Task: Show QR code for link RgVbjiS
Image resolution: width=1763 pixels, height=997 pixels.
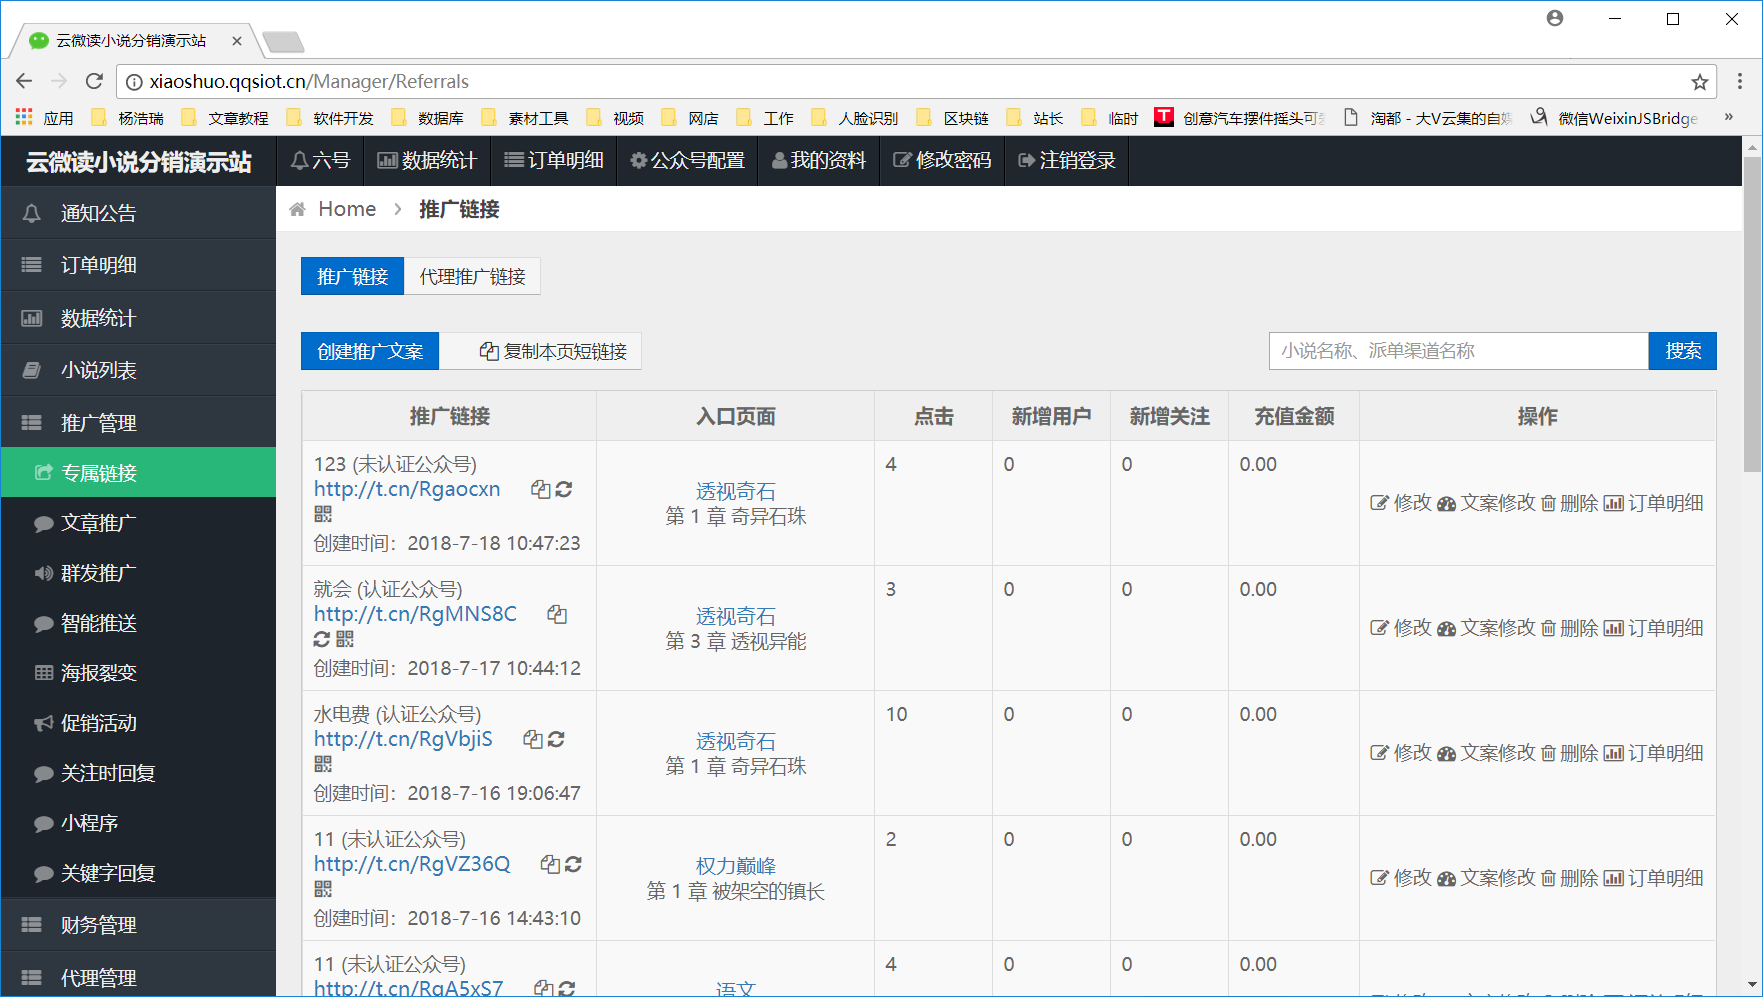Action: click(322, 764)
